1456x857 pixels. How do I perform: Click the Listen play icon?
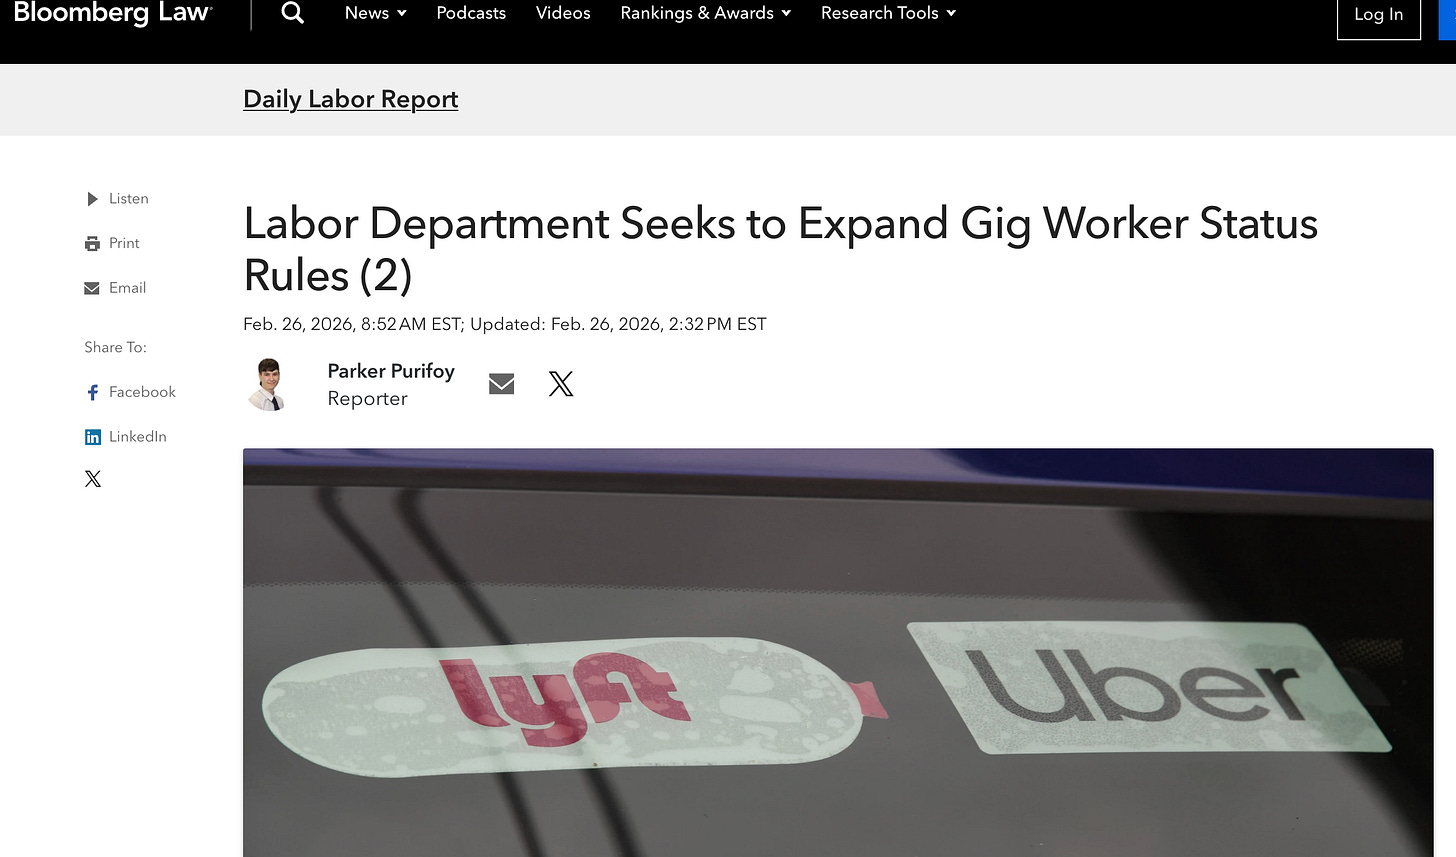pyautogui.click(x=92, y=199)
